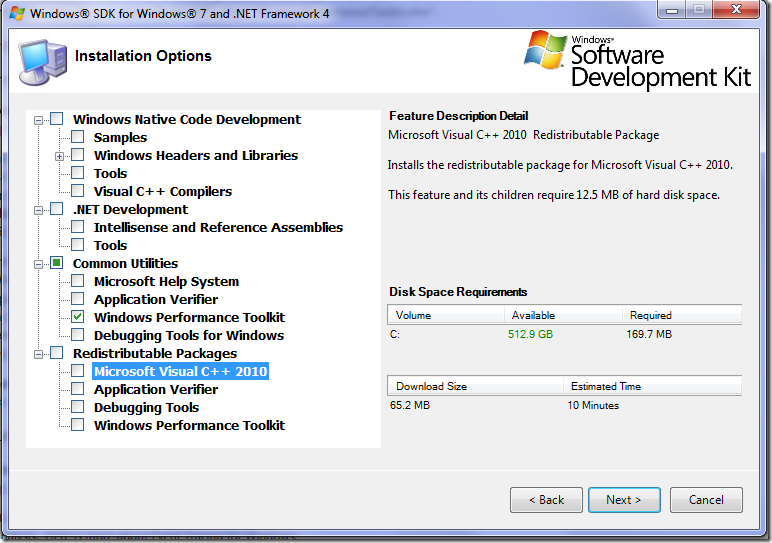
Task: Select the Microsoft Help System item
Action: [166, 282]
